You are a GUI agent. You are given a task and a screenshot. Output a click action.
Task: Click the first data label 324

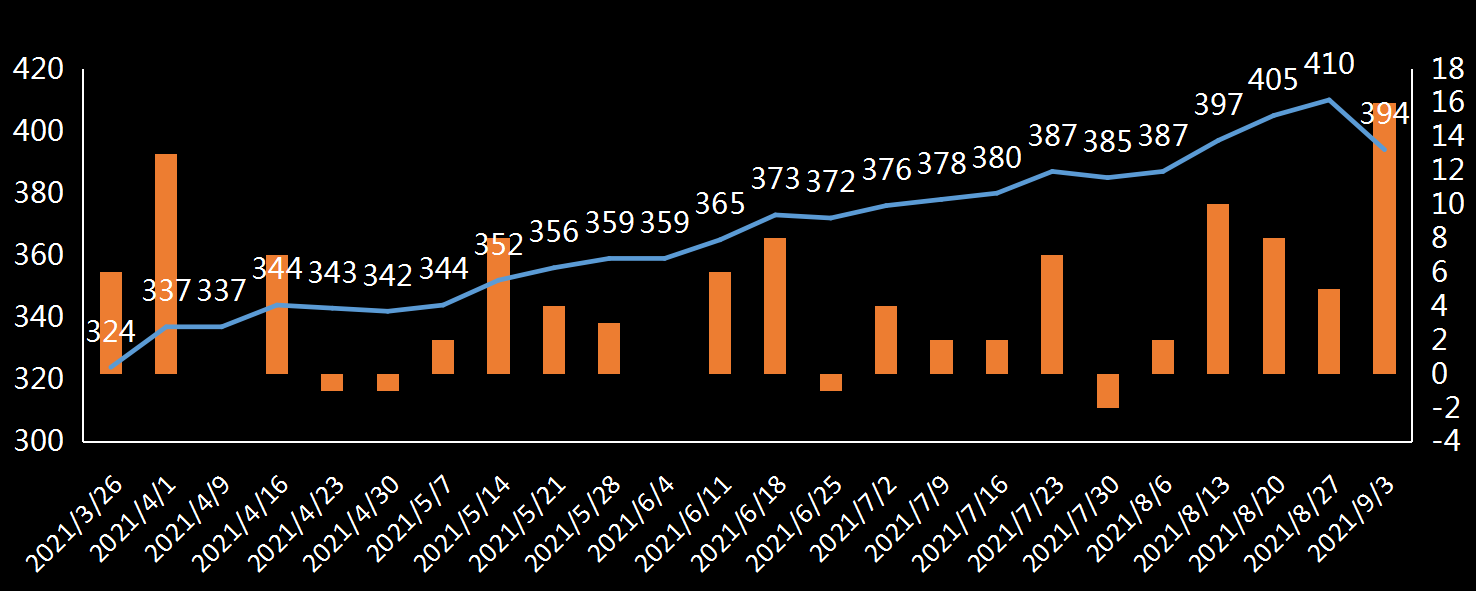click(x=110, y=332)
